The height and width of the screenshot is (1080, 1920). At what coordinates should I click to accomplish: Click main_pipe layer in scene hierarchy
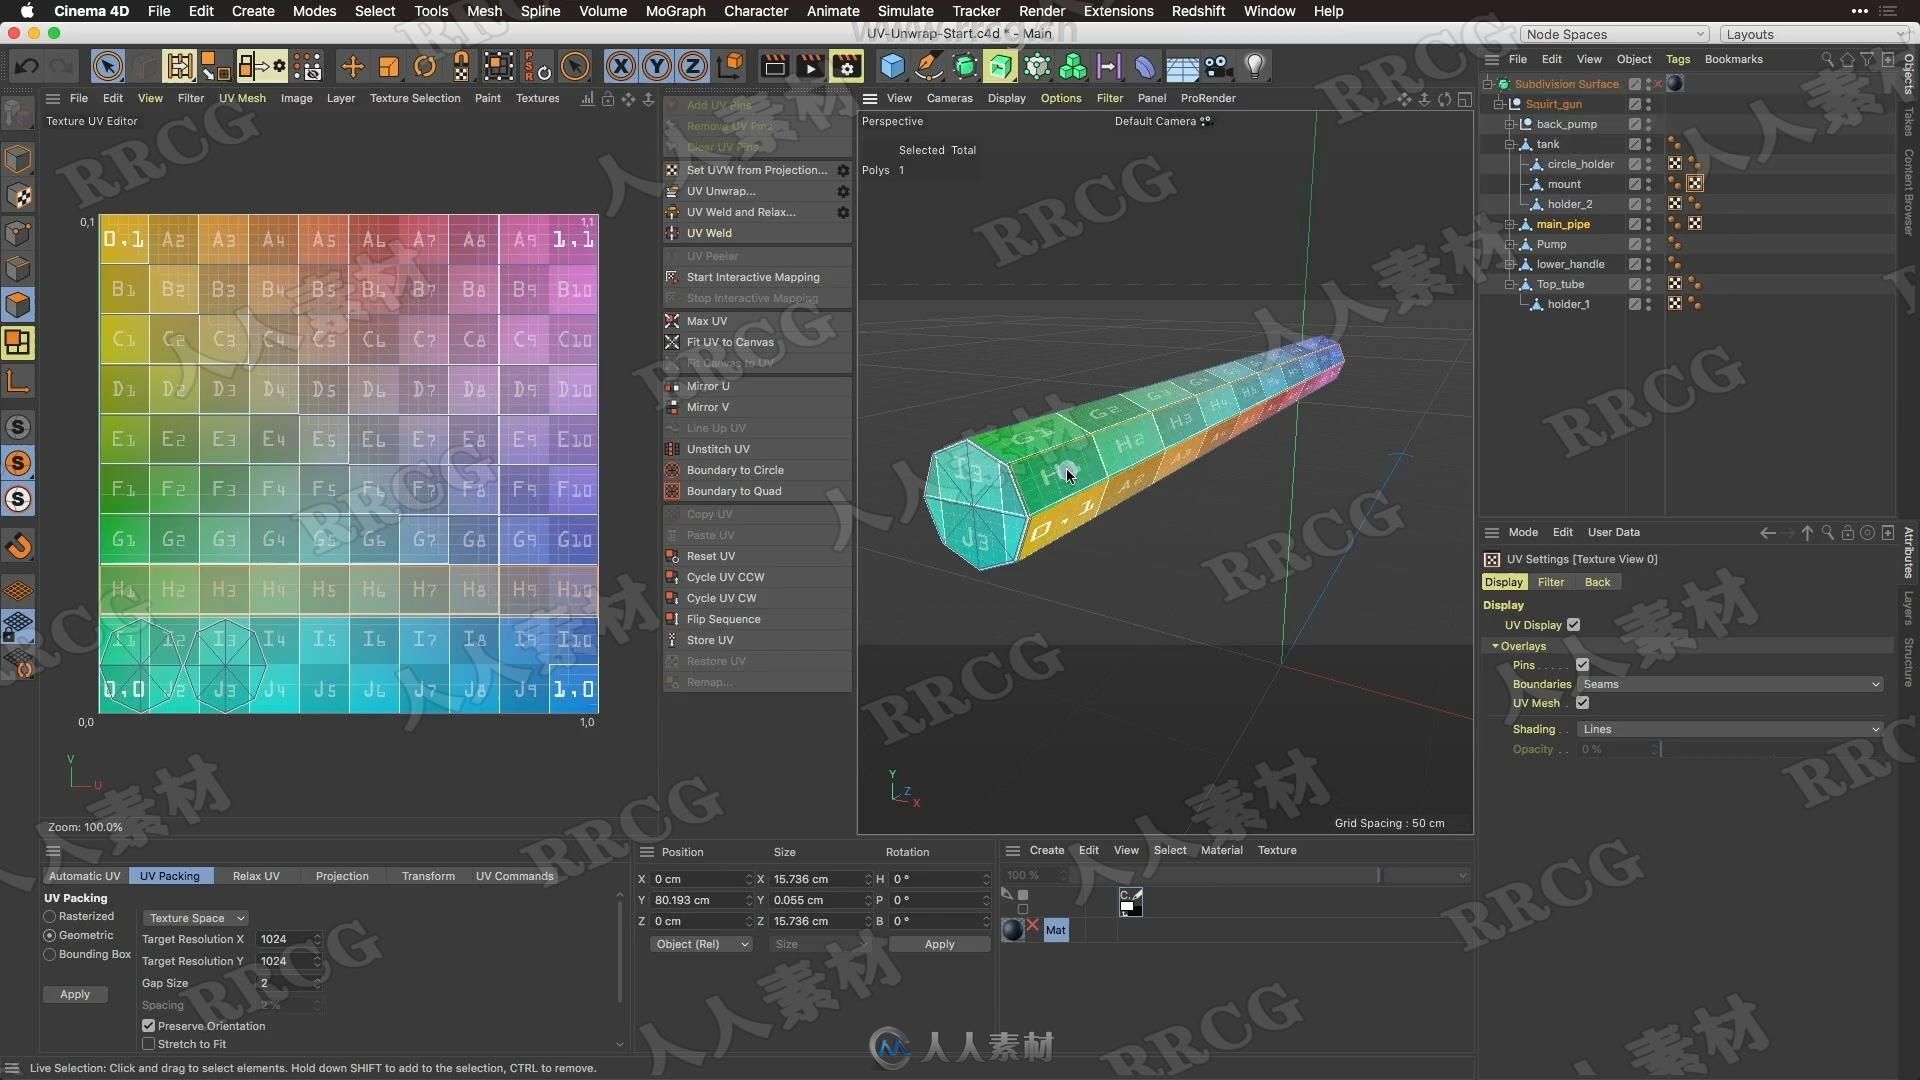pyautogui.click(x=1564, y=223)
